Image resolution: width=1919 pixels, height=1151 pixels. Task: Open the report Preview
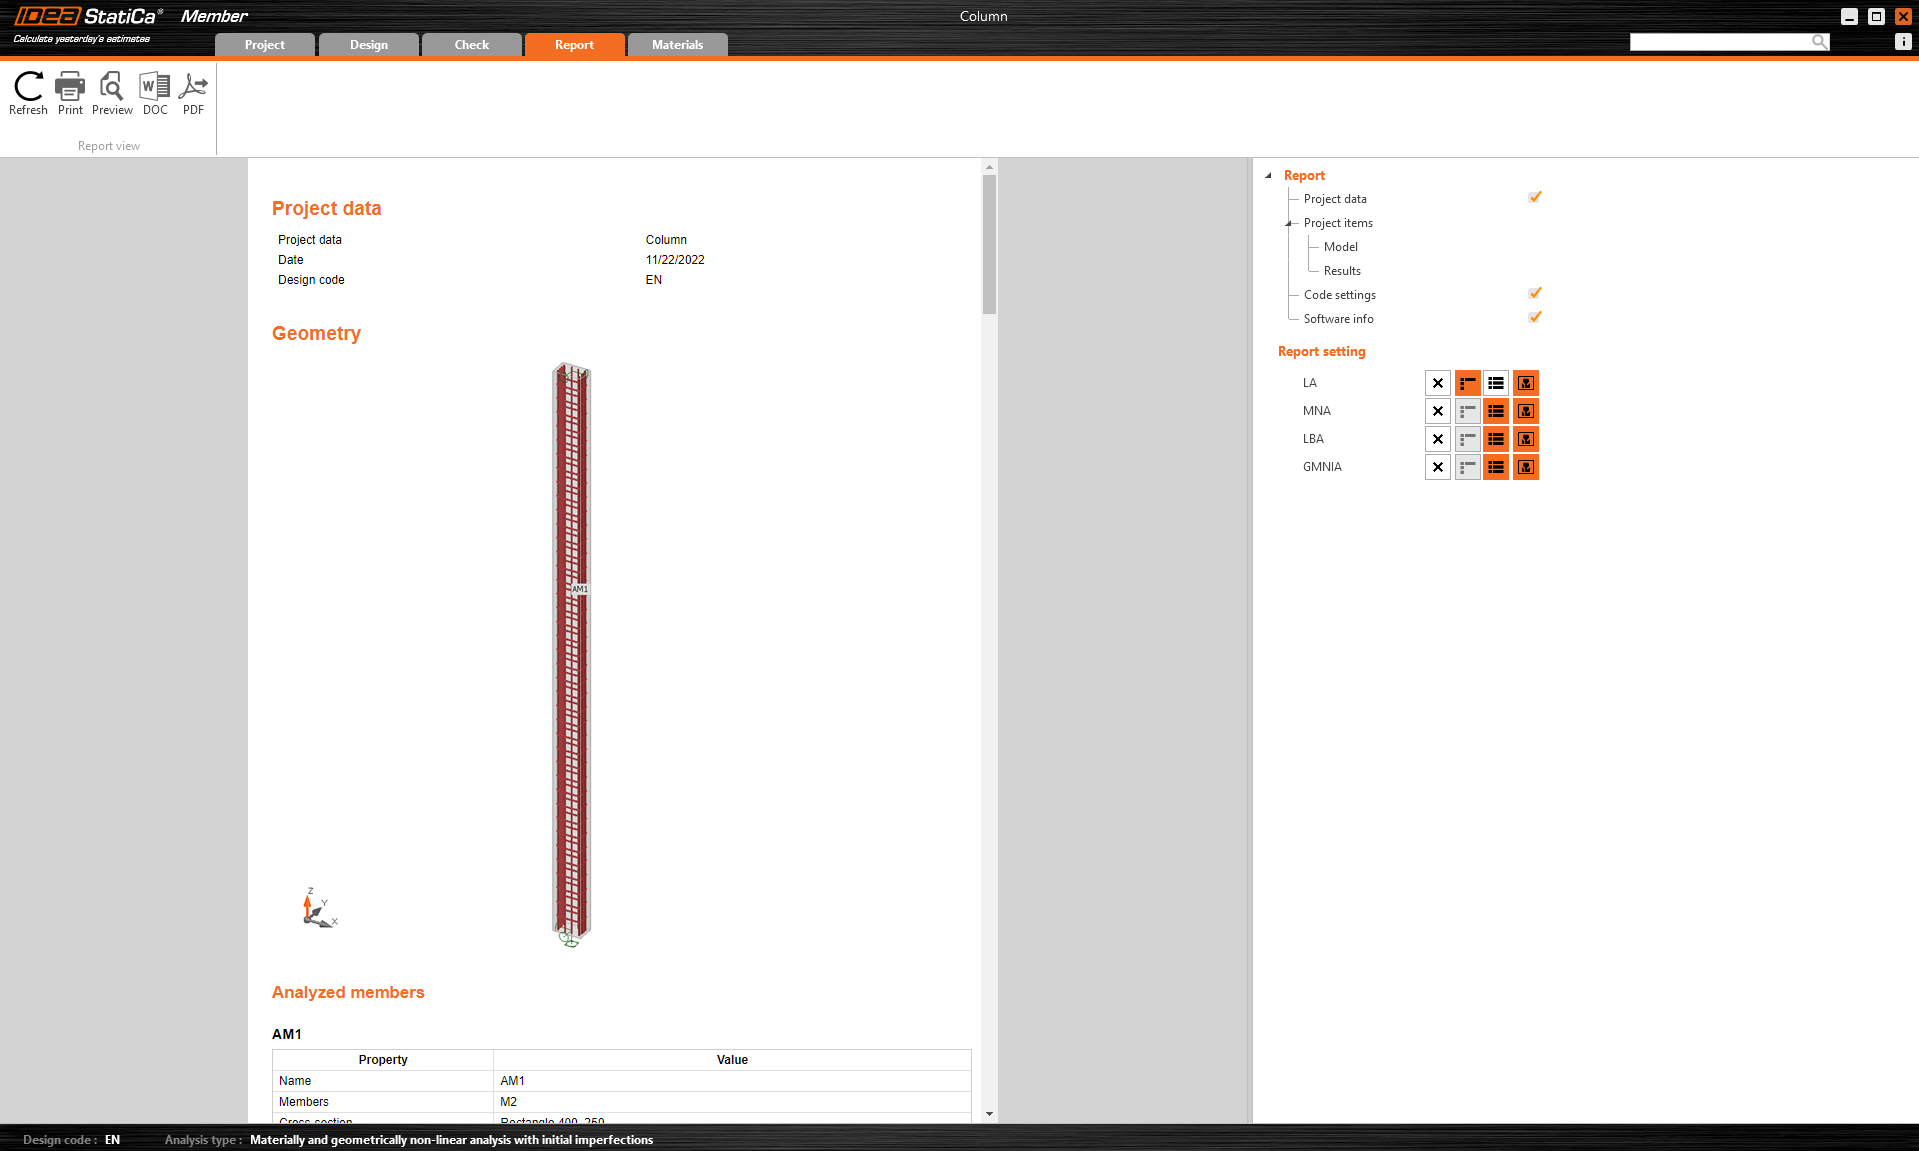(112, 93)
